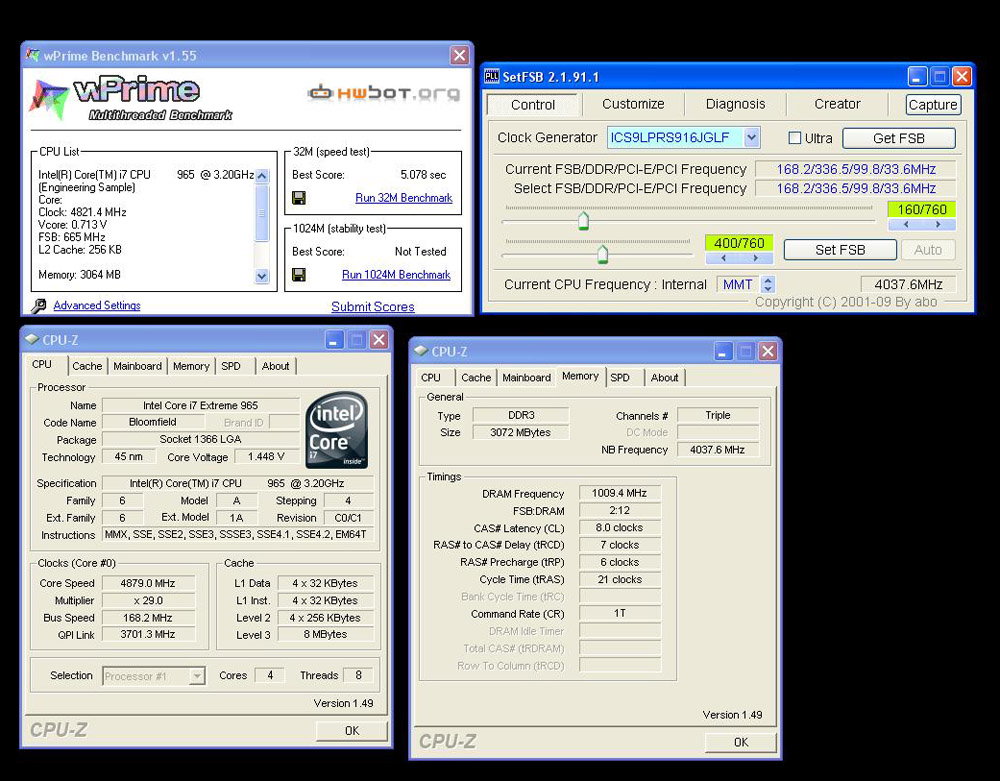
Task: Click the left CPU-Z title bar icon
Action: point(32,340)
